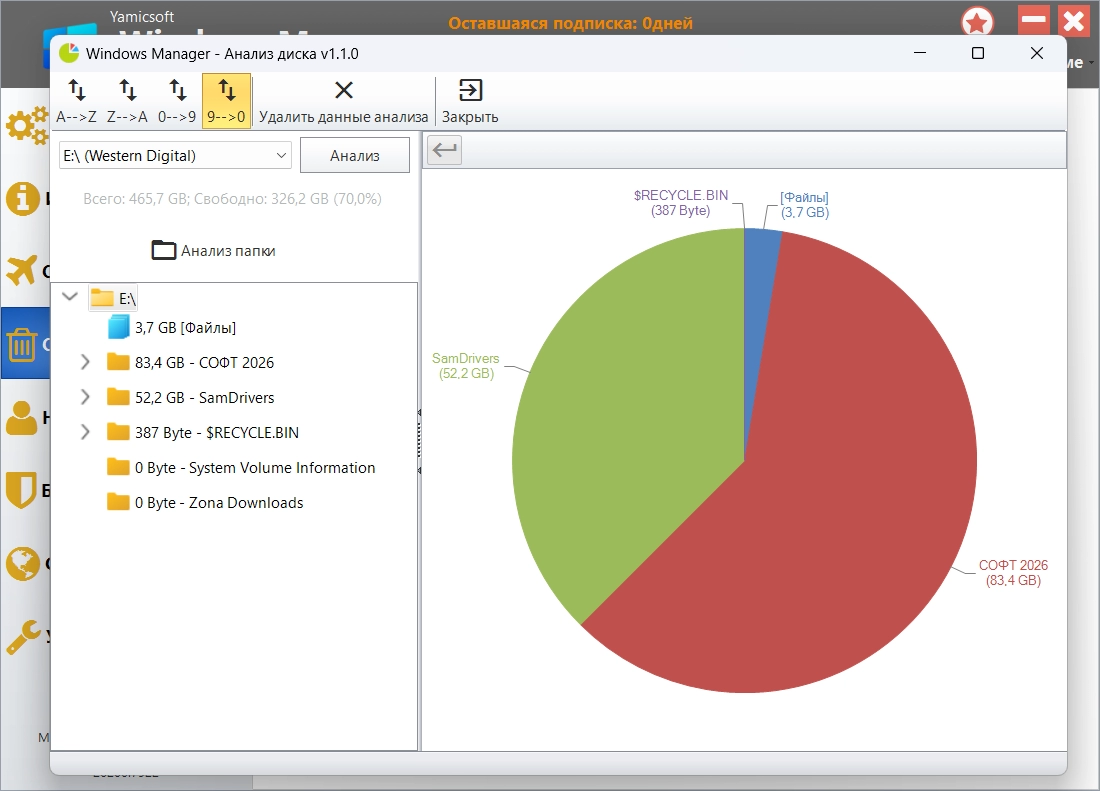The height and width of the screenshot is (791, 1100).
Task: Sort items Z to A
Action: tap(127, 102)
